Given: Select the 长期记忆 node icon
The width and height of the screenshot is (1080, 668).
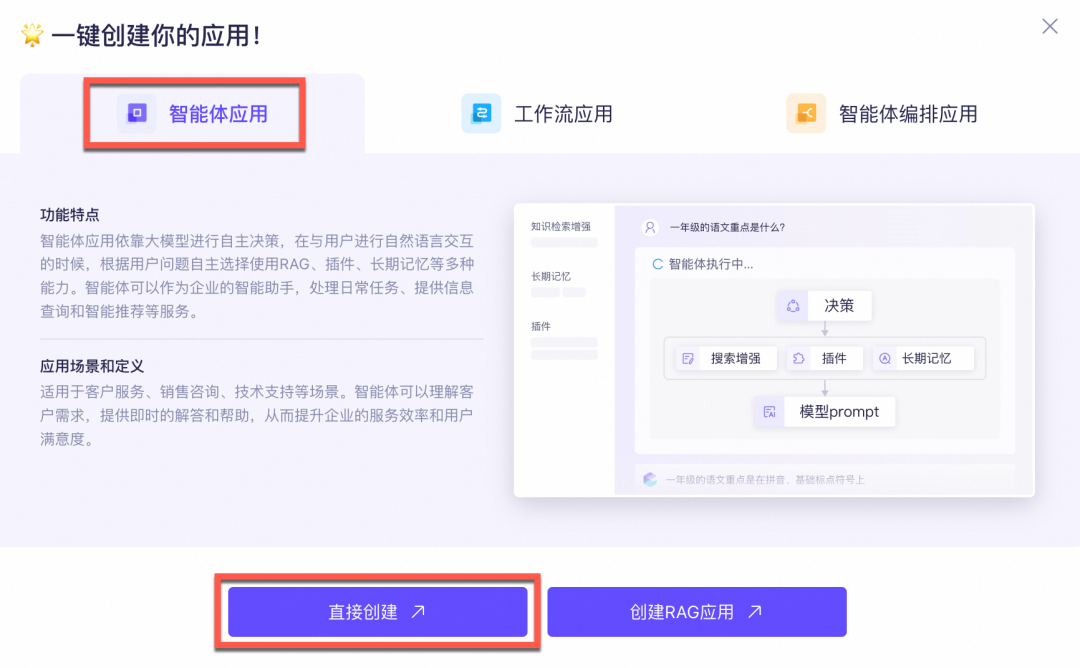Looking at the screenshot, I should tap(882, 357).
